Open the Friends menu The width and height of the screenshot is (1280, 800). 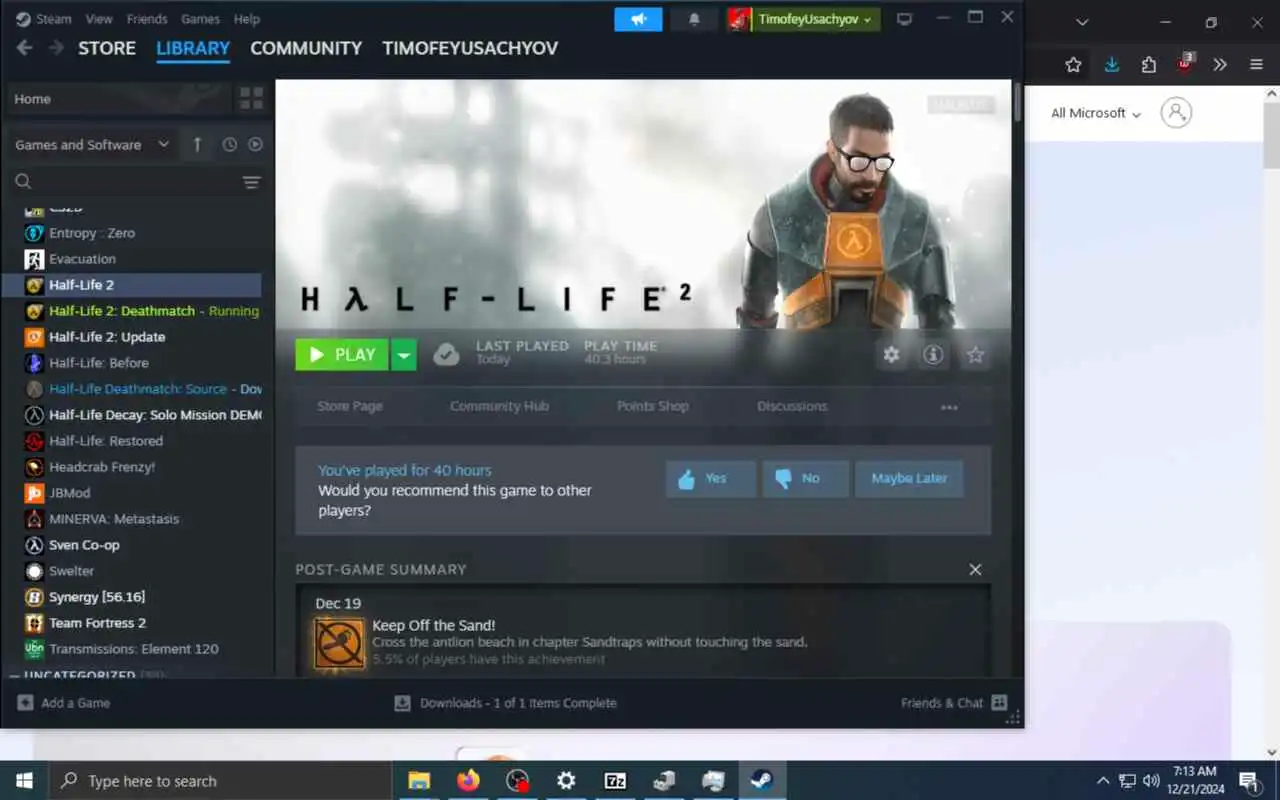(x=147, y=19)
